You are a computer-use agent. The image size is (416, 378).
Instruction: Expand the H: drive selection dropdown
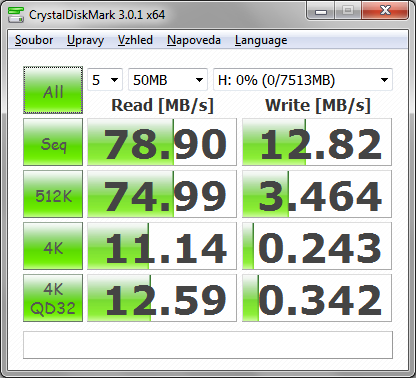[303, 80]
